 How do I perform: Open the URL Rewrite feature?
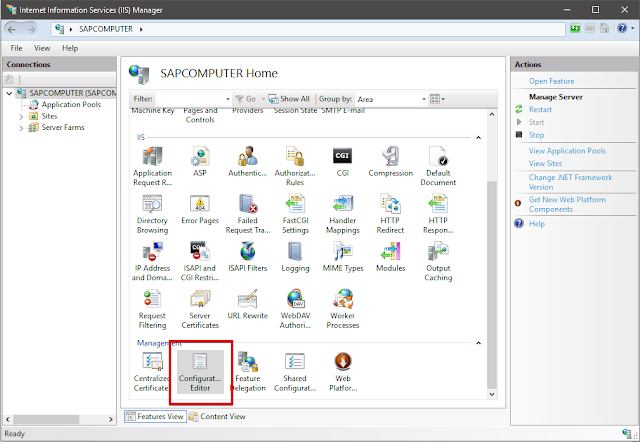[247, 304]
